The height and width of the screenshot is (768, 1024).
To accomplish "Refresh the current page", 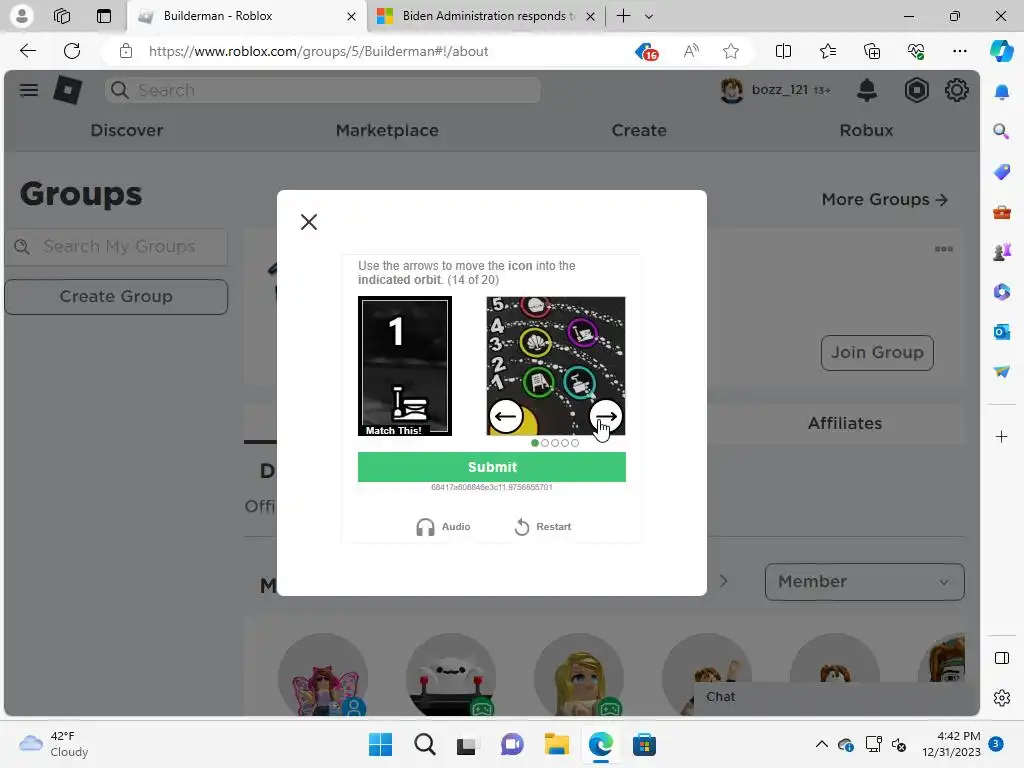I will click(x=72, y=51).
